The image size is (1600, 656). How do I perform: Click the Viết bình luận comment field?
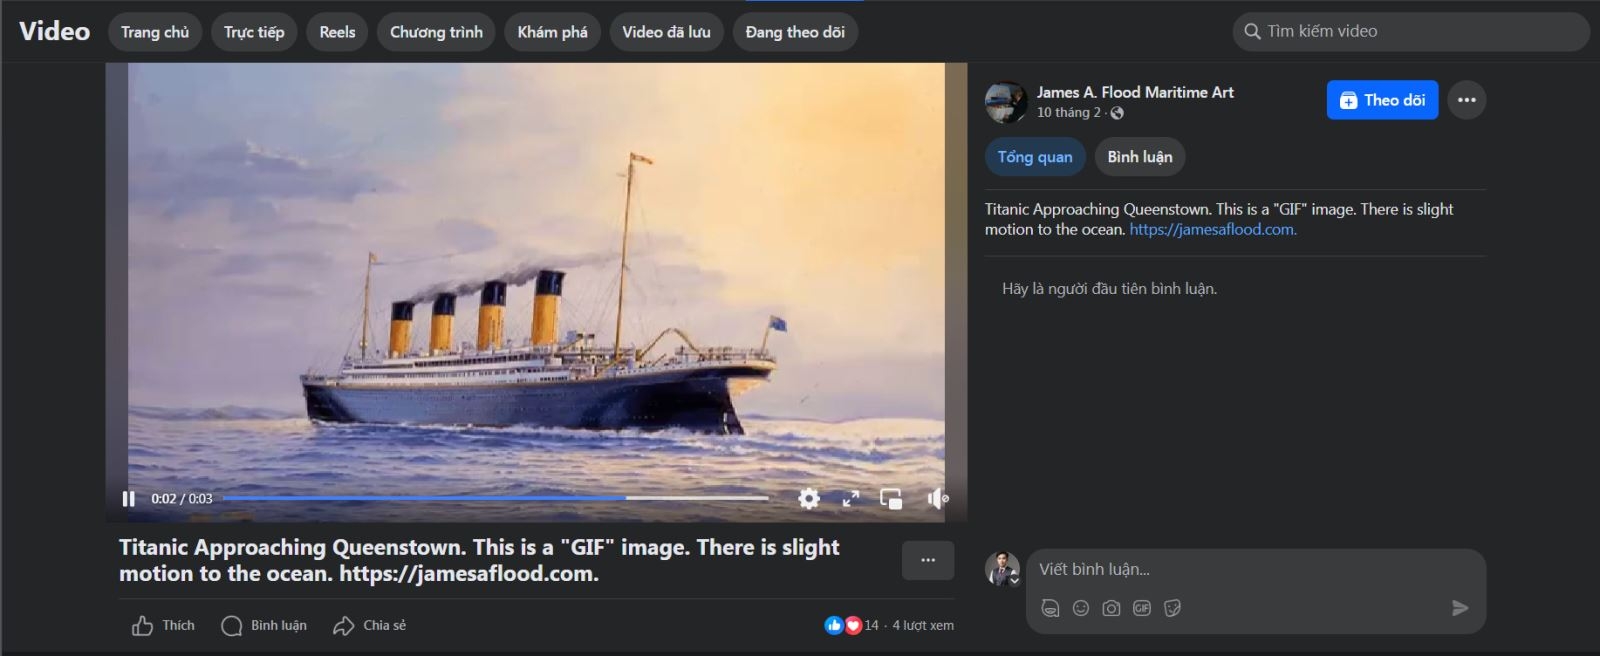point(1255,569)
